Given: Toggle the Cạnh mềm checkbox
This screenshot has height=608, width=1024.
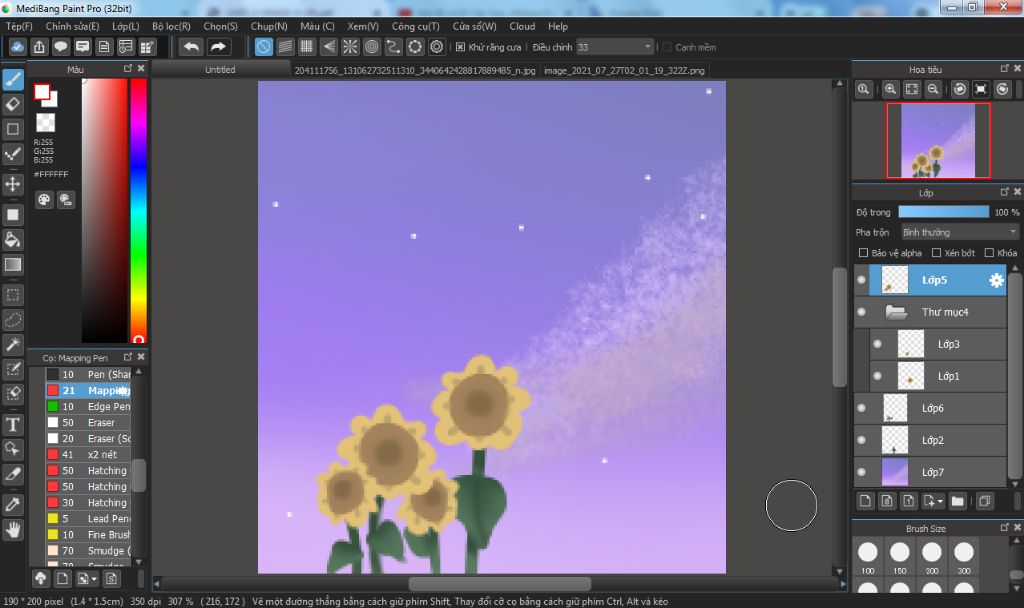Looking at the screenshot, I should click(667, 47).
